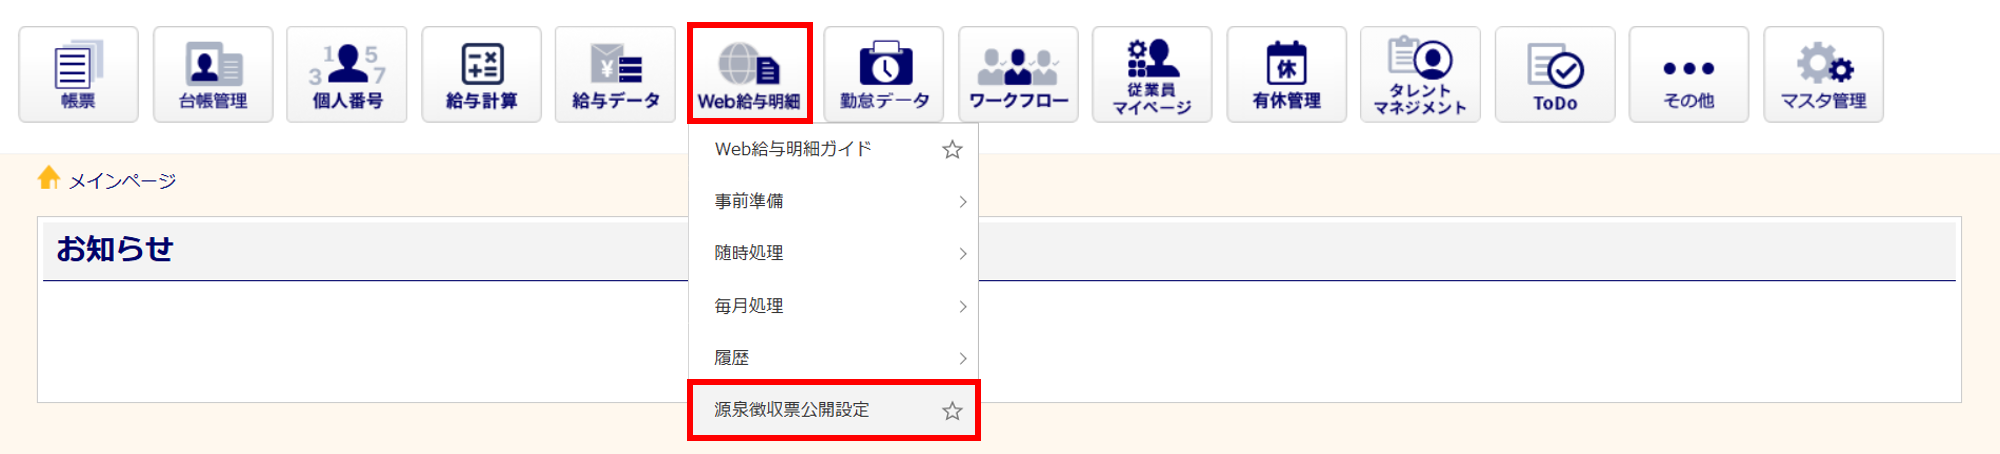This screenshot has height=454, width=2000.
Task: Expand the 事前準備 submenu
Action: pyautogui.click(x=833, y=202)
